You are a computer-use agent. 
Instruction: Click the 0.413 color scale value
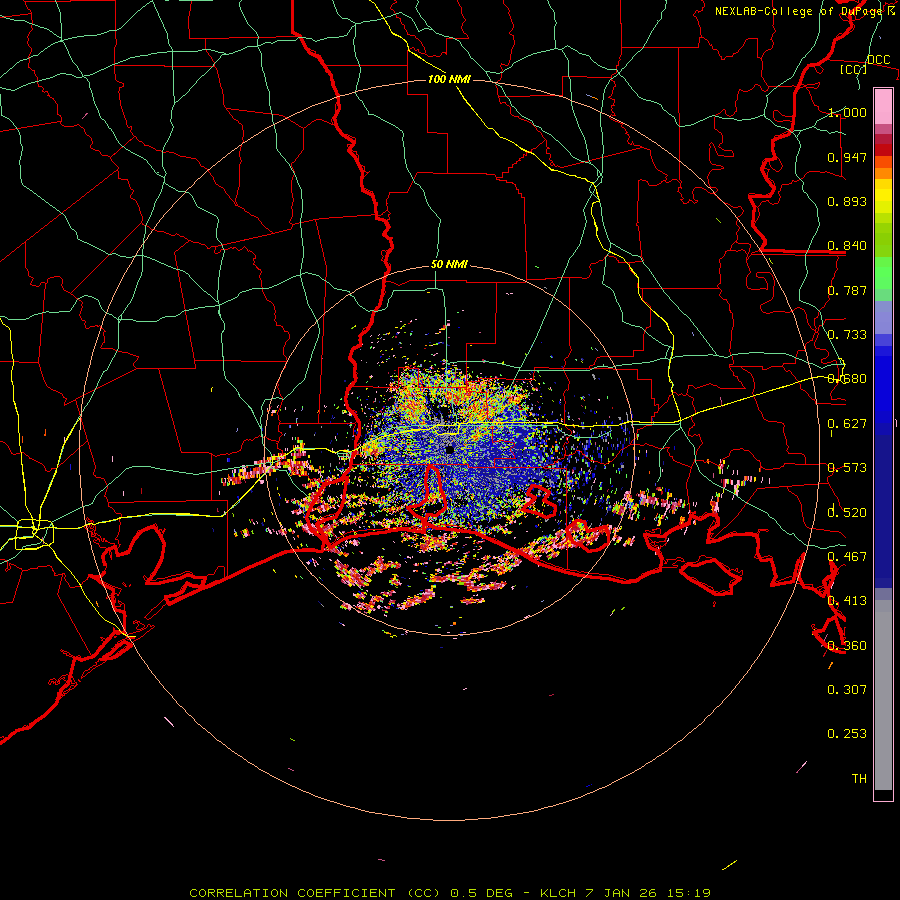coord(847,601)
